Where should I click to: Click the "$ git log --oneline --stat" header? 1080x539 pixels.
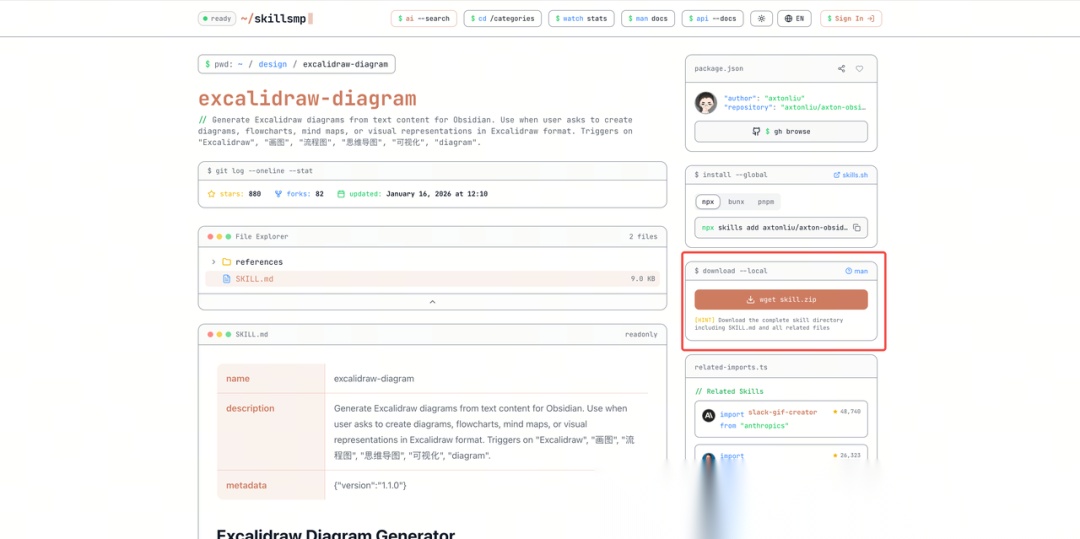[x=260, y=171]
